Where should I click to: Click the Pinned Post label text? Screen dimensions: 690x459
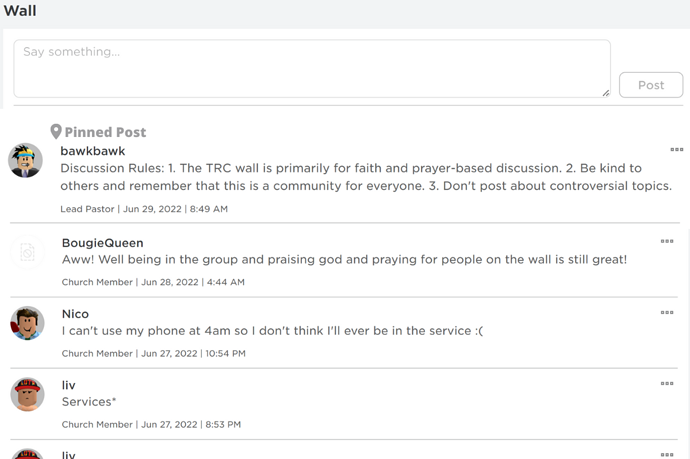(x=105, y=132)
